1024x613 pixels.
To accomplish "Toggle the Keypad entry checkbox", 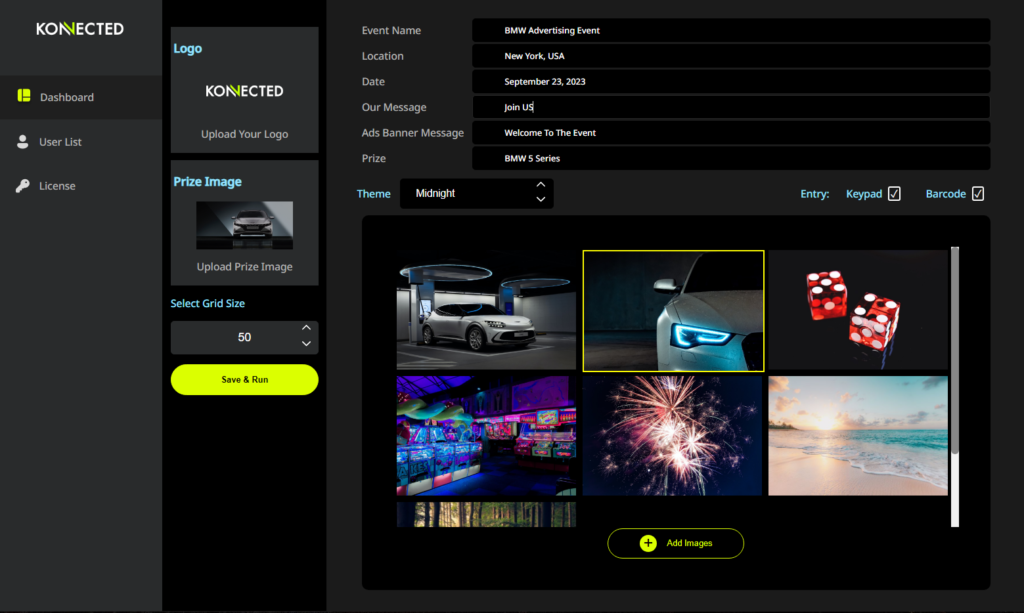I will click(894, 194).
